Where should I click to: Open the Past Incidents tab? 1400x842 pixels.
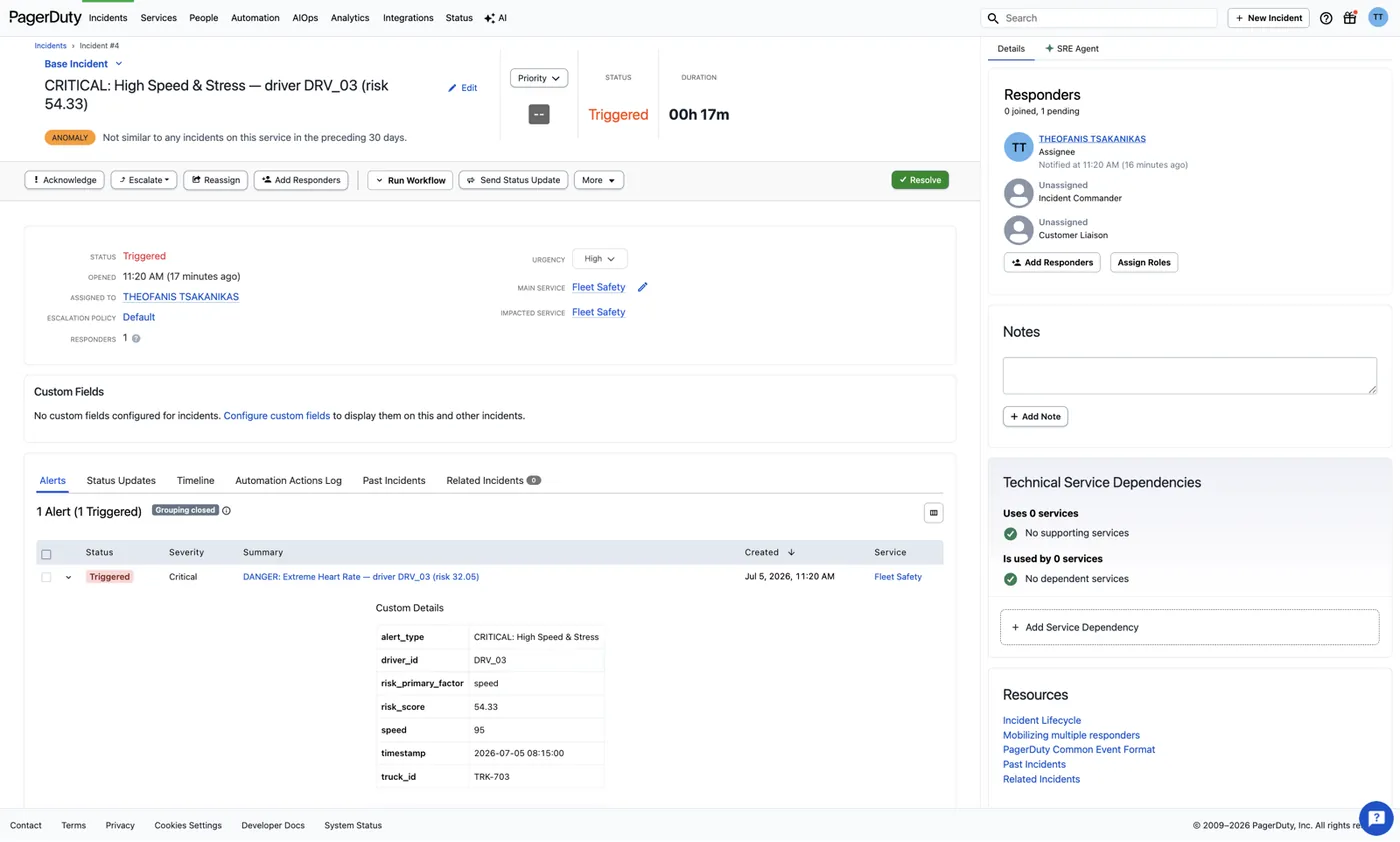click(394, 480)
